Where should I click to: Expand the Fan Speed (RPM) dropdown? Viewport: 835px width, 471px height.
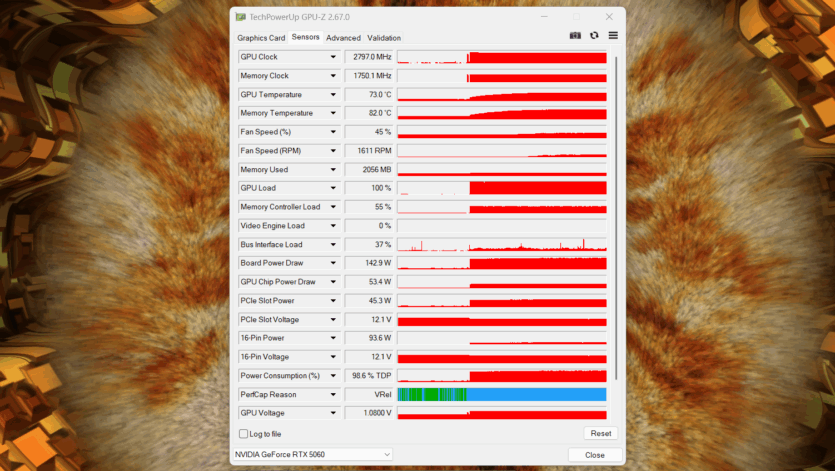(x=333, y=151)
